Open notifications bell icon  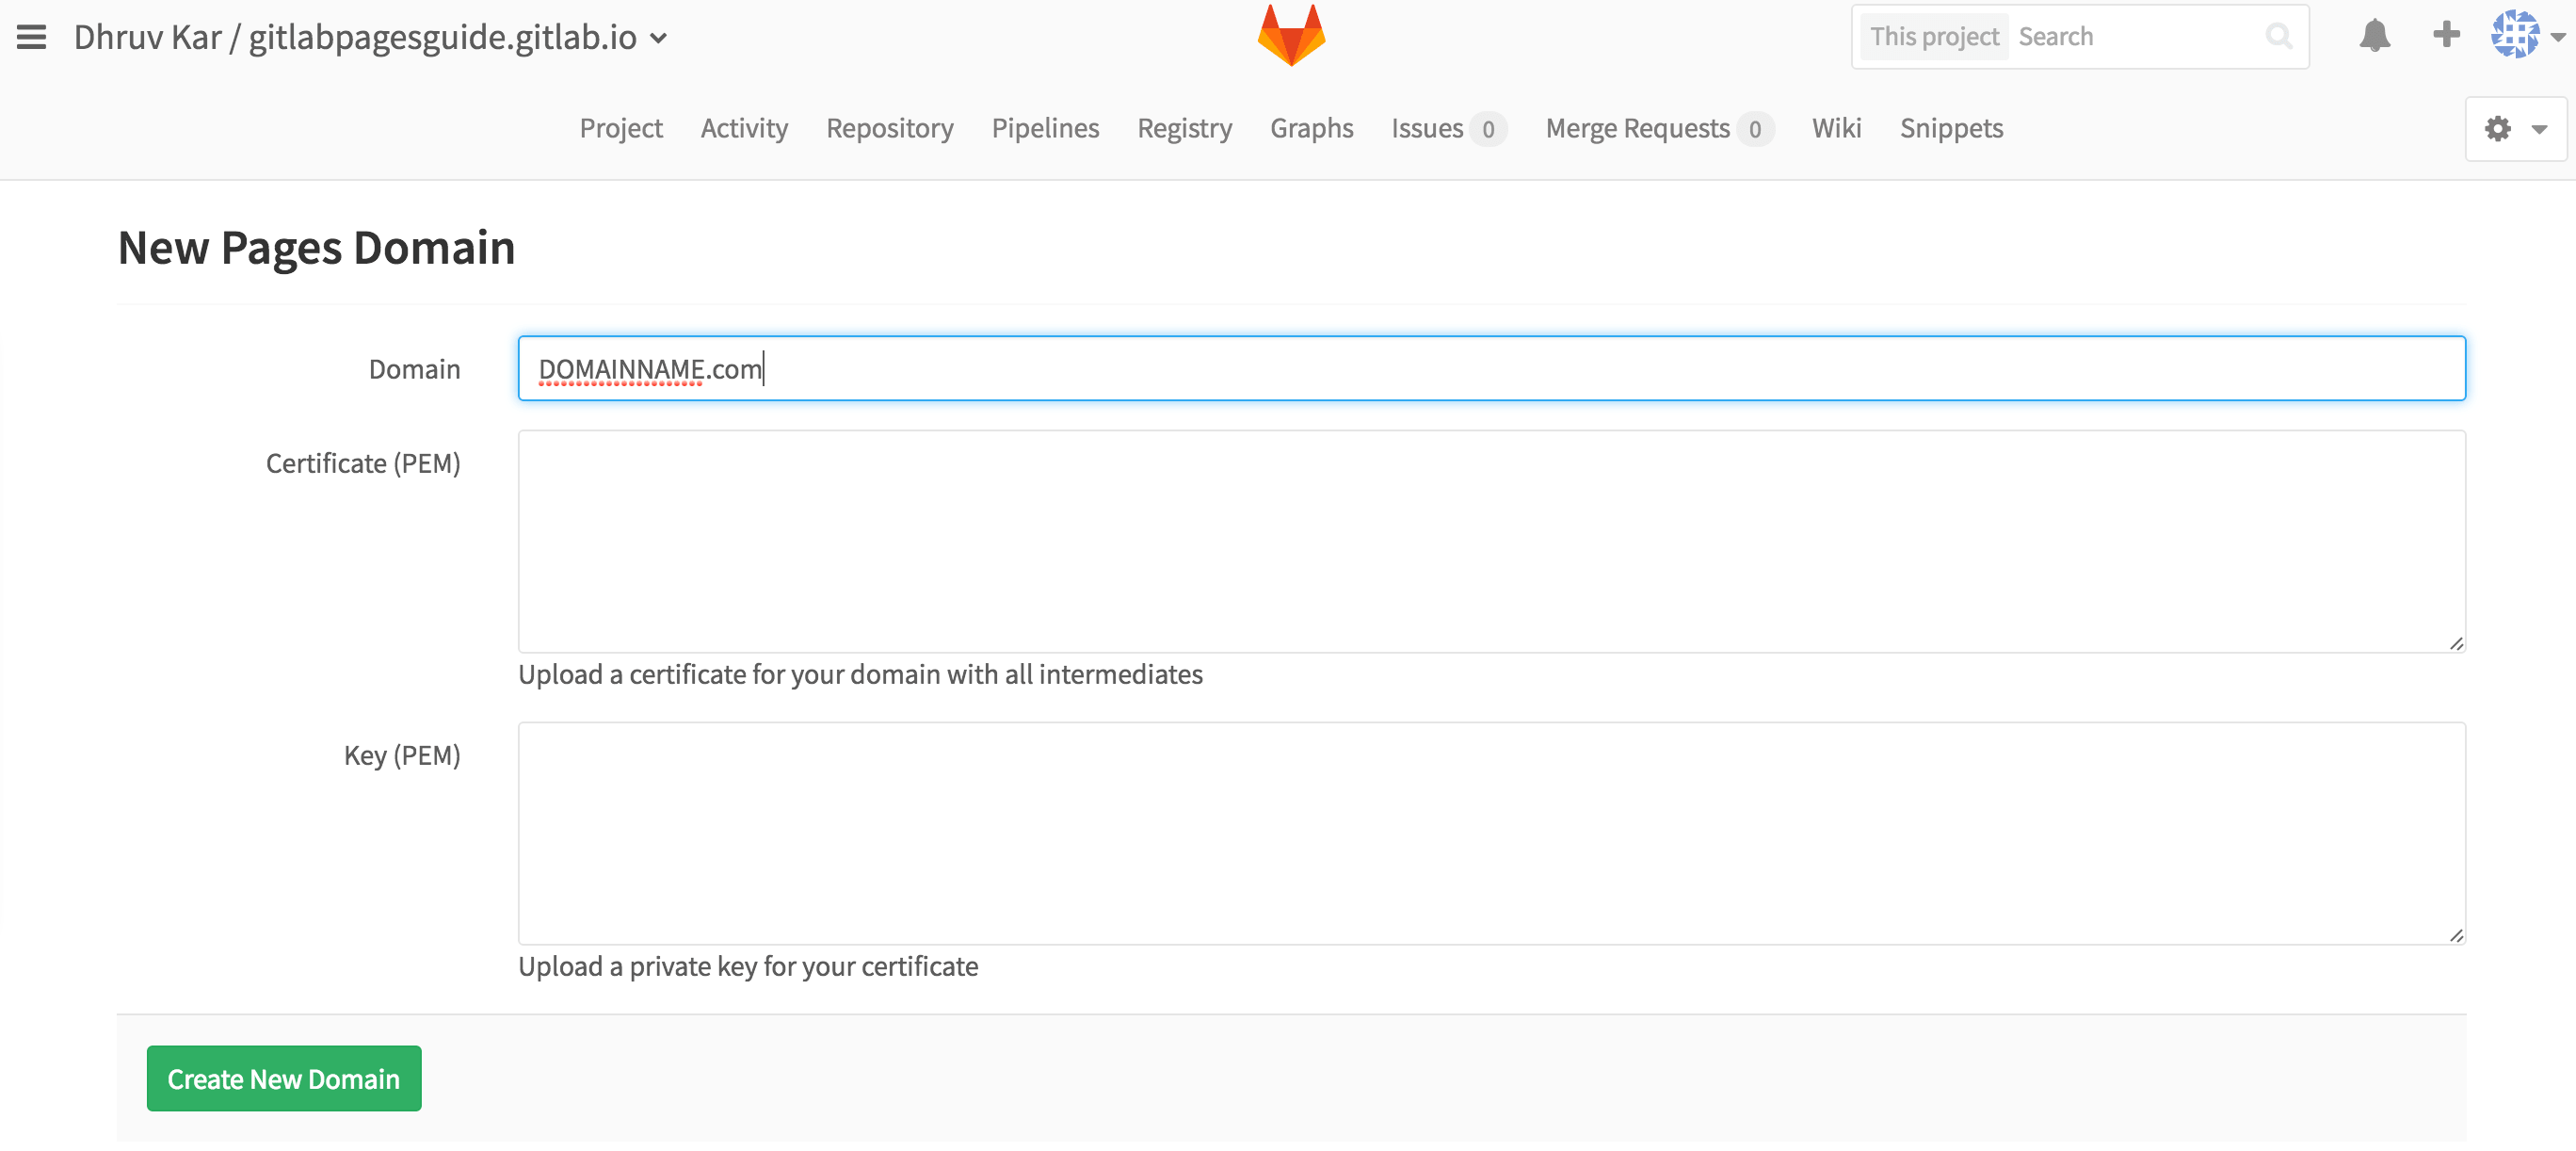(2374, 36)
